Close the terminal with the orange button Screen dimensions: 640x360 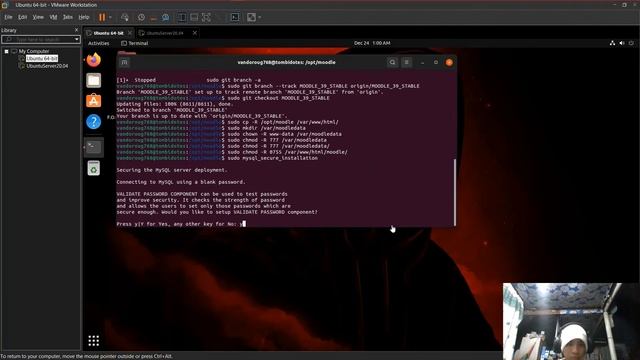click(x=449, y=62)
